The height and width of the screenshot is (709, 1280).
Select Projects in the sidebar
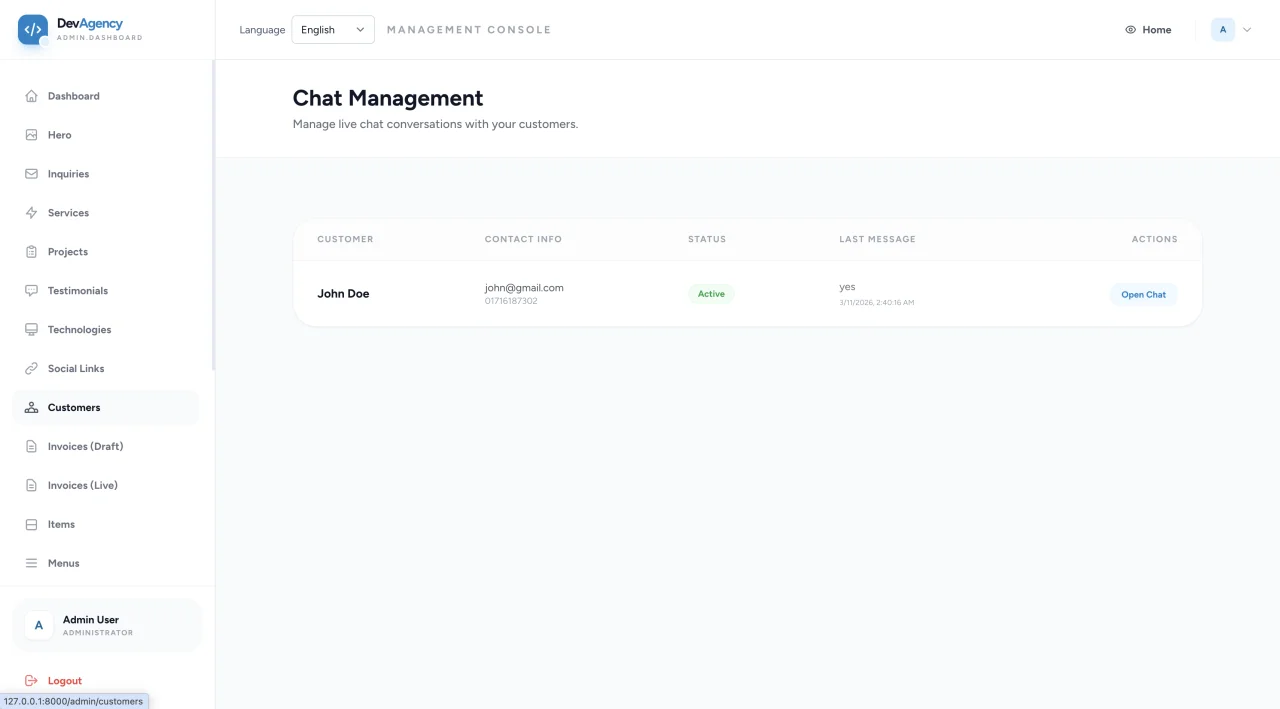(106, 252)
